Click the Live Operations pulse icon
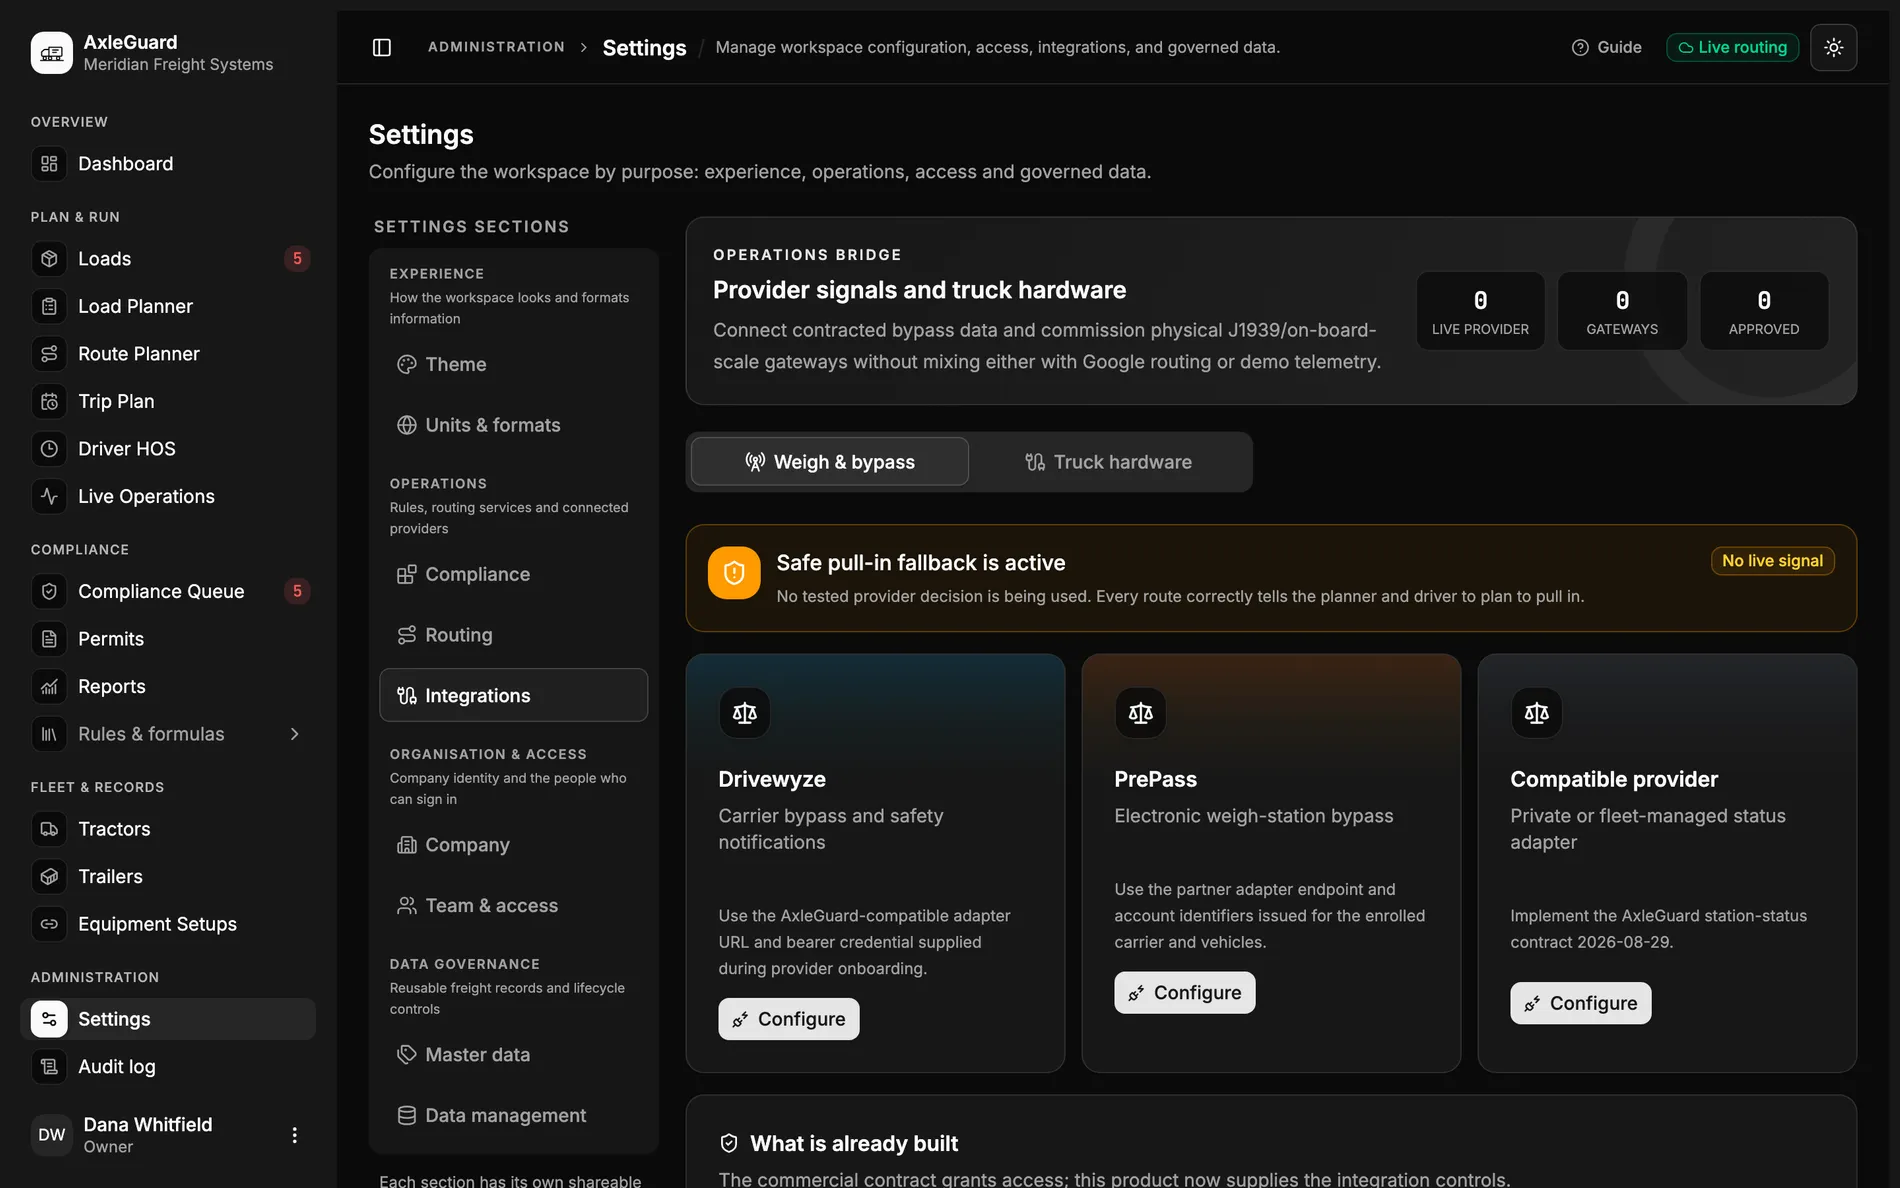This screenshot has height=1188, width=1900. tap(49, 496)
